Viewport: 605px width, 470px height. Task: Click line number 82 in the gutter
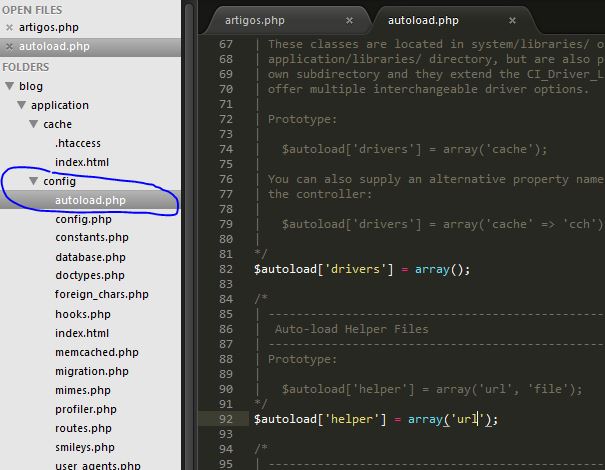(x=226, y=269)
